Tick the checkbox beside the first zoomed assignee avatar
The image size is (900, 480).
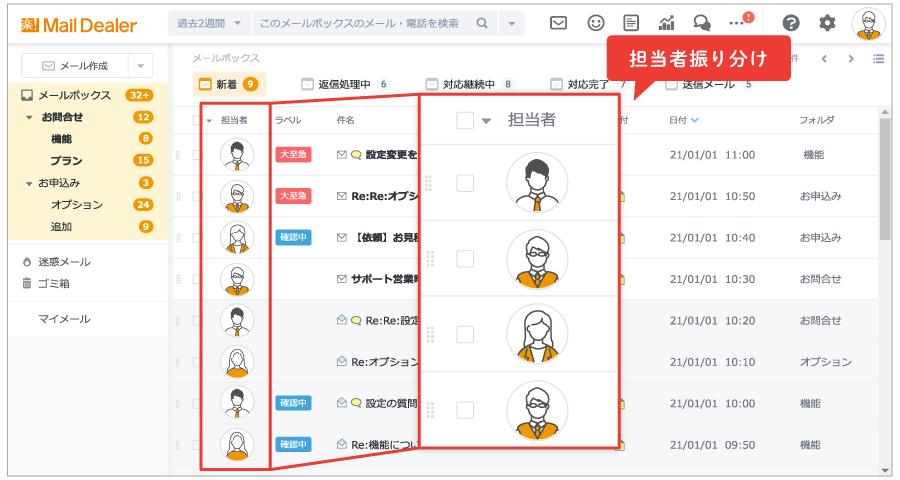(465, 183)
